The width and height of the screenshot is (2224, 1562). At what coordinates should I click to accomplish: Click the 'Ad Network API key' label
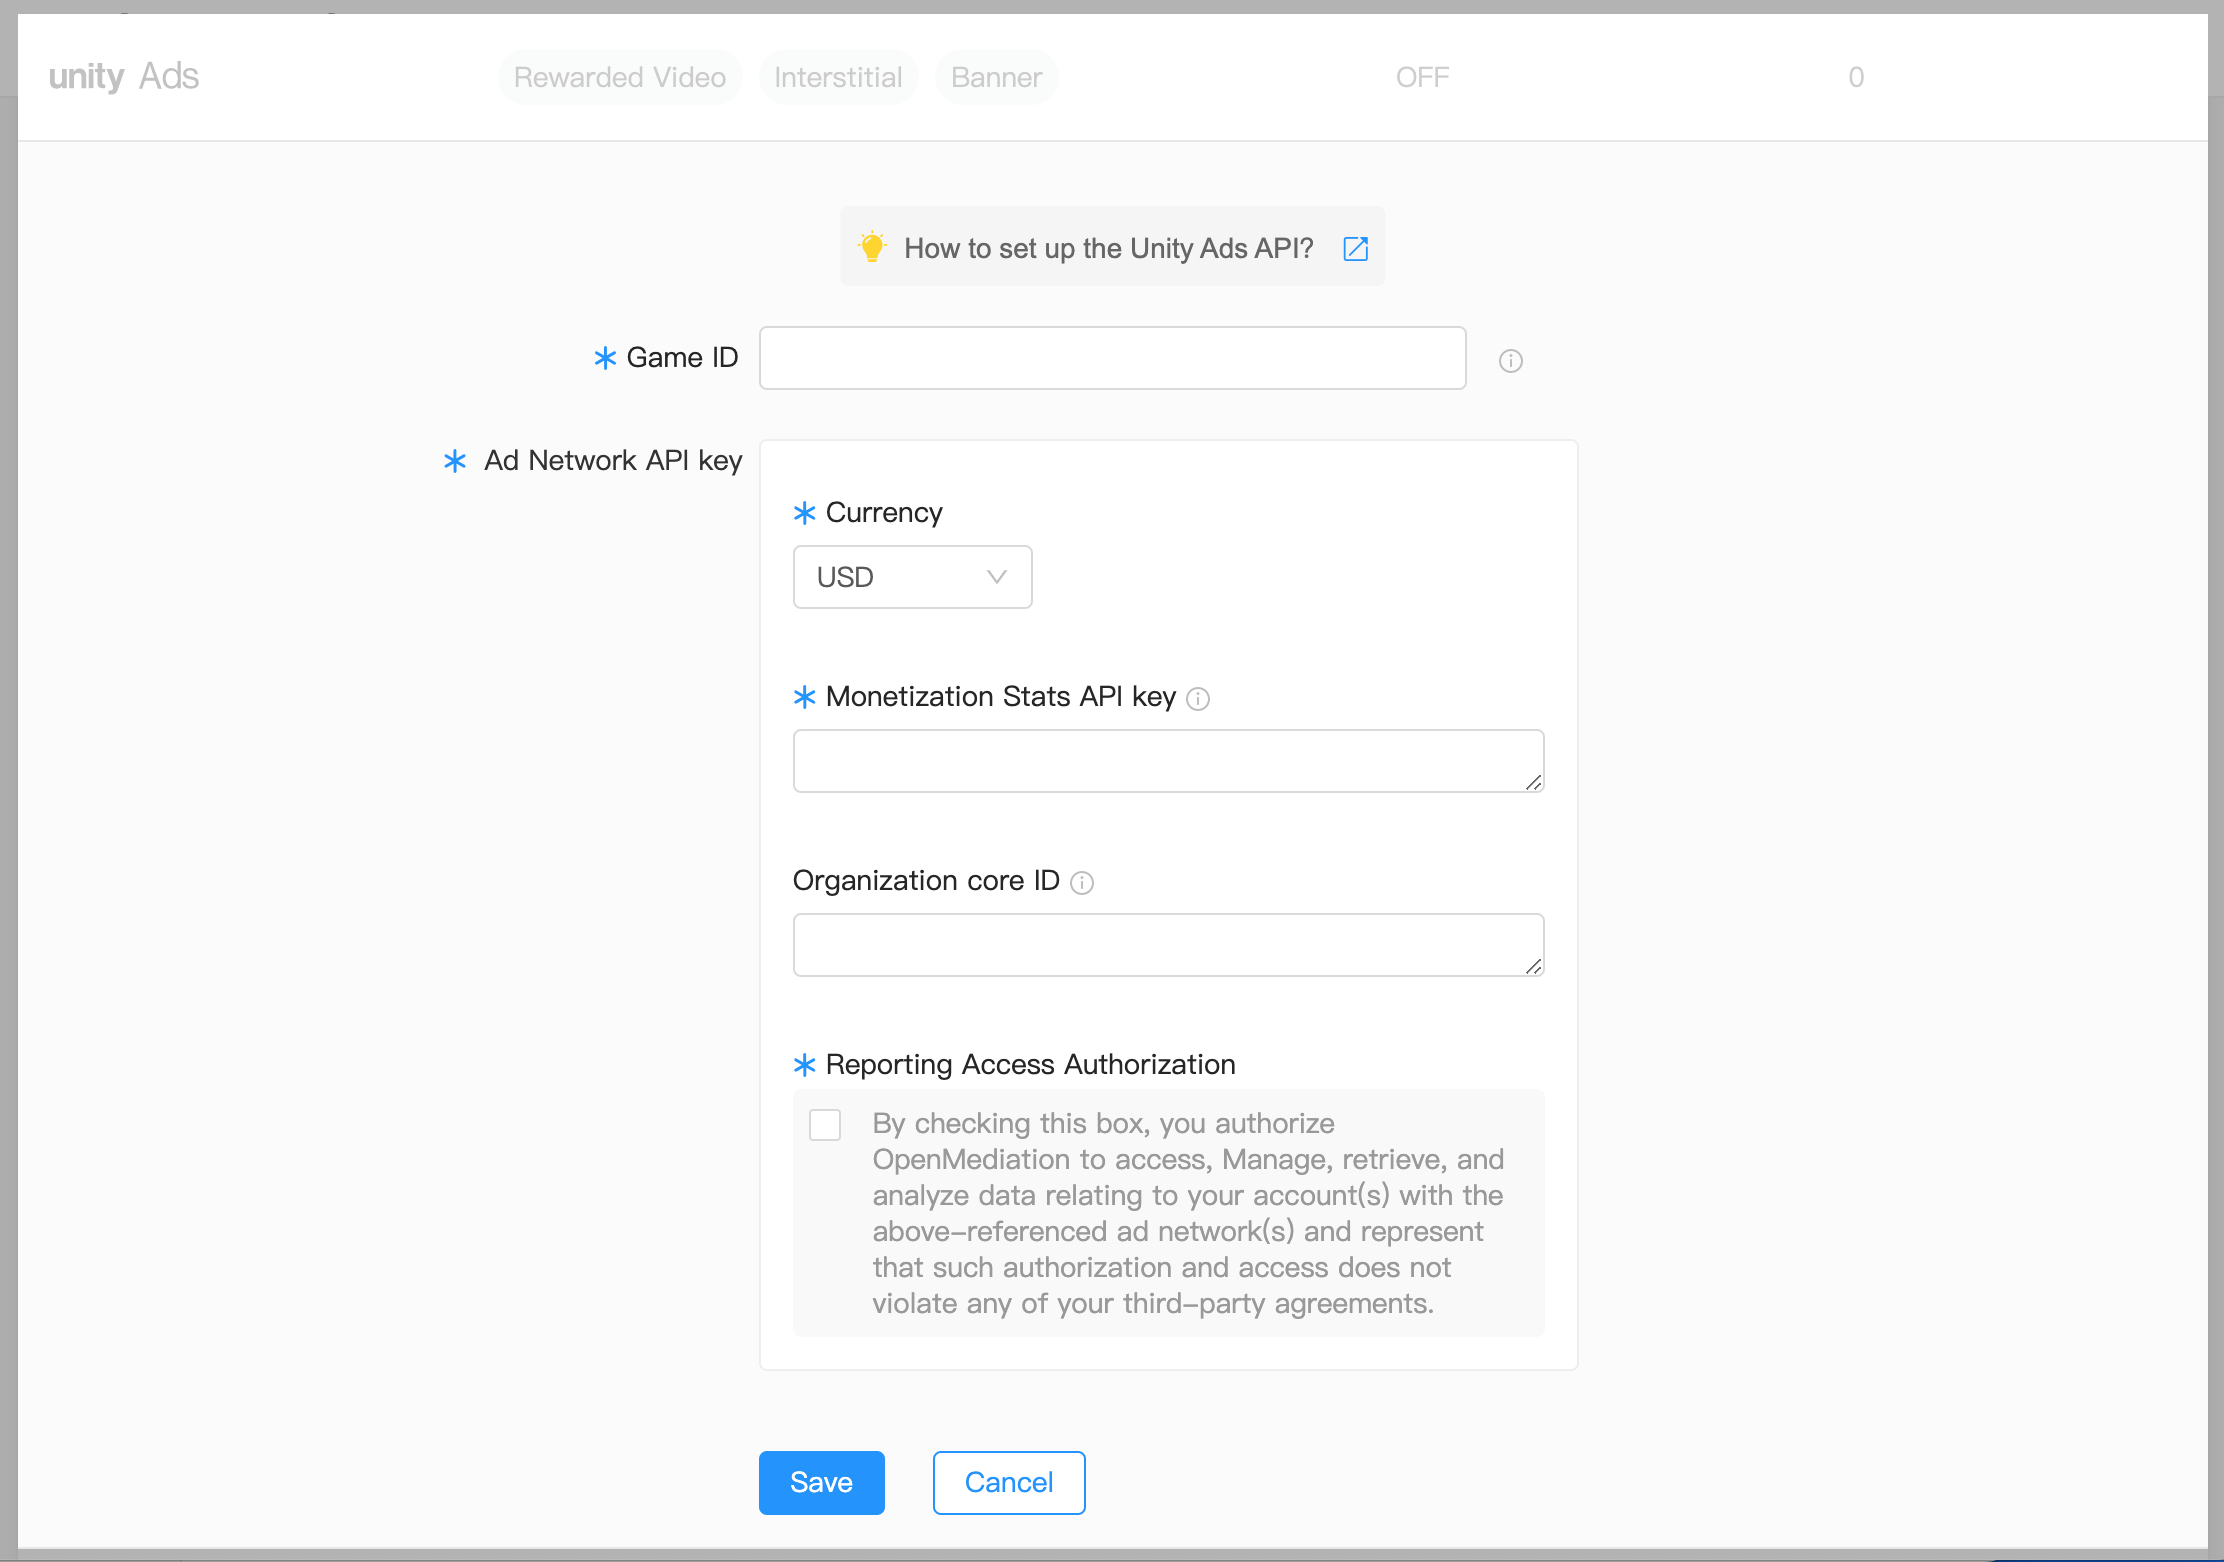pos(613,461)
